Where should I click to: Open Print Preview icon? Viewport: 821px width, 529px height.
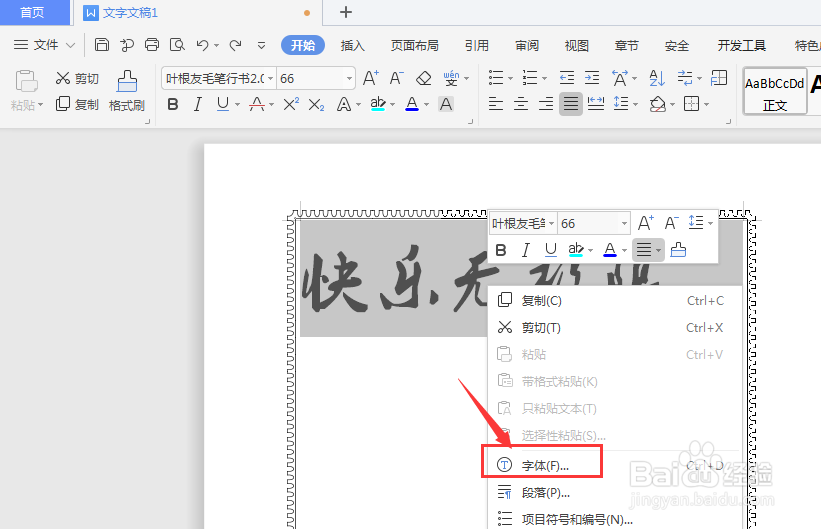click(177, 45)
